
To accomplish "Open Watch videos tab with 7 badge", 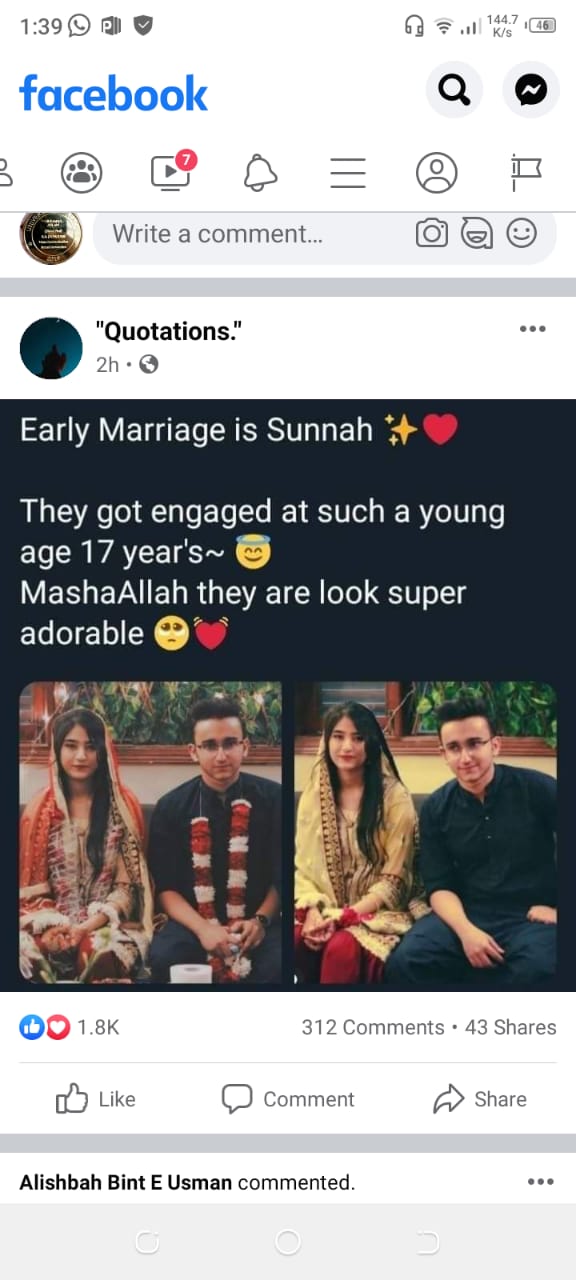I will tap(172, 171).
